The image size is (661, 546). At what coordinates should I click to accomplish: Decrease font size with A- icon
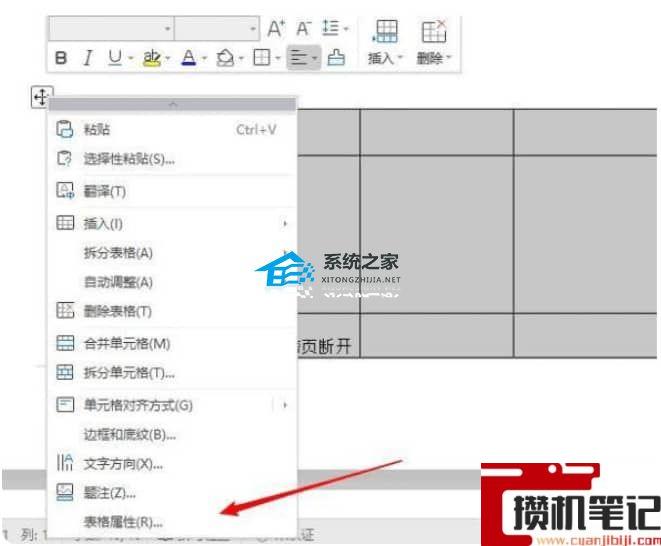pyautogui.click(x=304, y=29)
